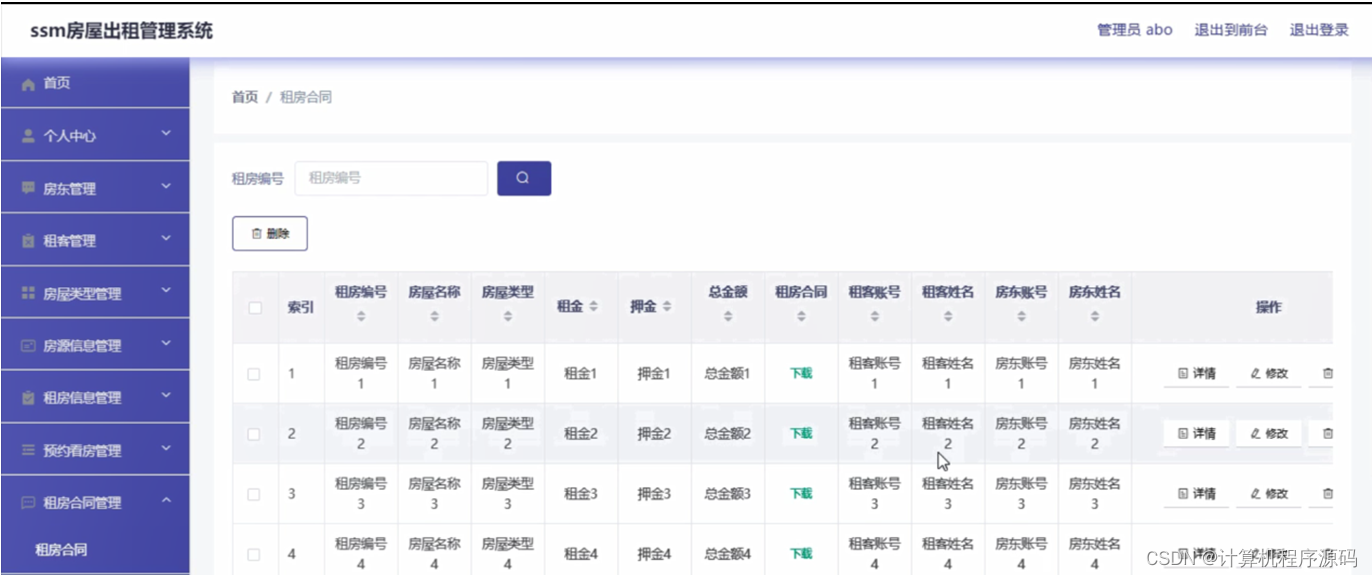
Task: Sort by 房屋名称 column arrows
Action: pyautogui.click(x=434, y=316)
